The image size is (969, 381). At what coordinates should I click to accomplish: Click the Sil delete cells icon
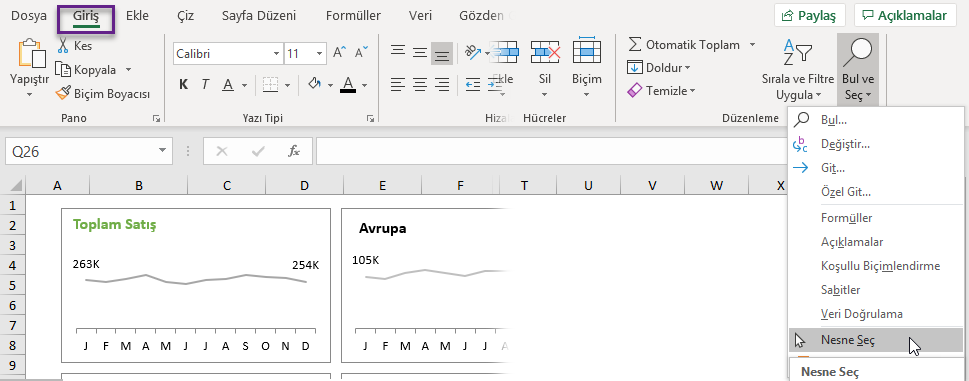point(545,52)
